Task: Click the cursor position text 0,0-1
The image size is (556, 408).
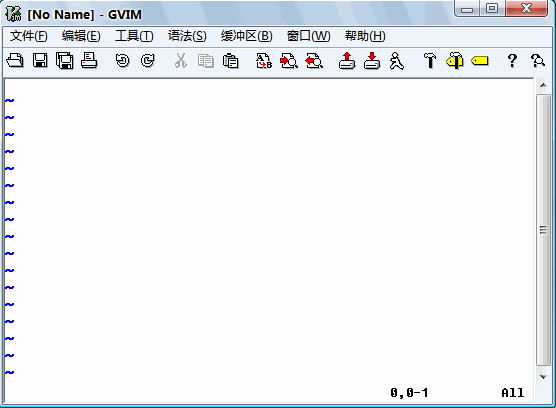Action: coord(409,392)
